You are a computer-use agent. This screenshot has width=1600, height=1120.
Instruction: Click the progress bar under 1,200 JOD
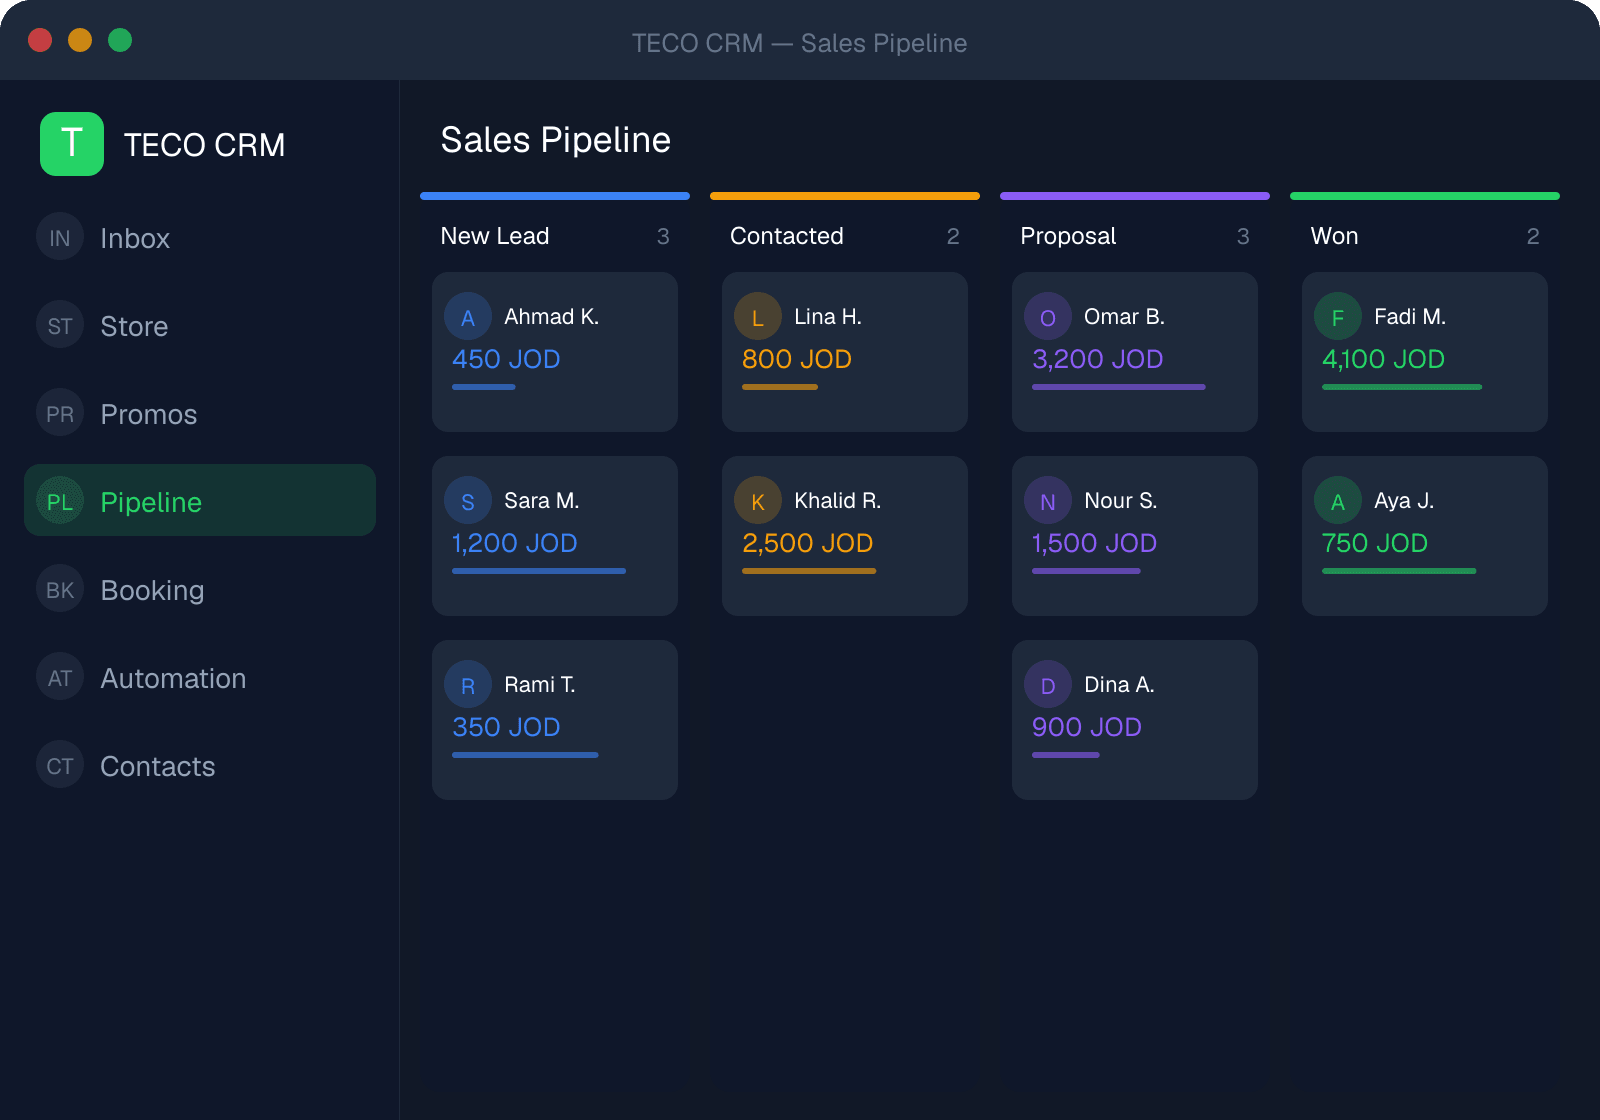point(539,571)
